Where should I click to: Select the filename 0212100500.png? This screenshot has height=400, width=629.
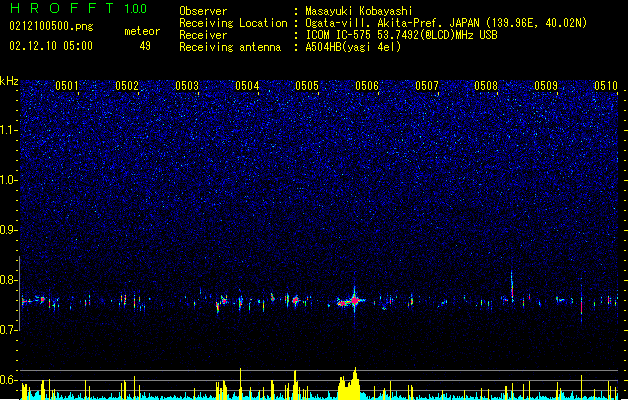click(x=51, y=27)
